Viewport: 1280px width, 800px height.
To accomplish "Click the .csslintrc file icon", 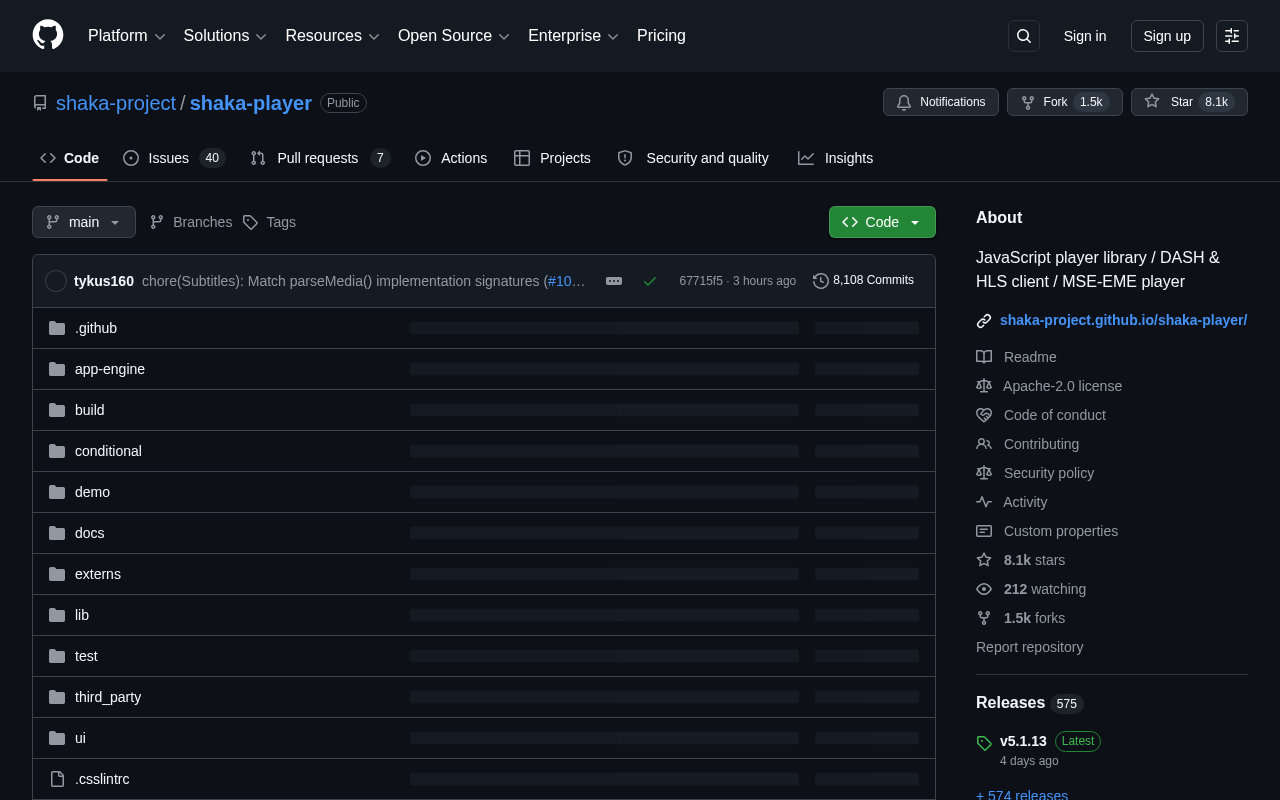I will (57, 779).
